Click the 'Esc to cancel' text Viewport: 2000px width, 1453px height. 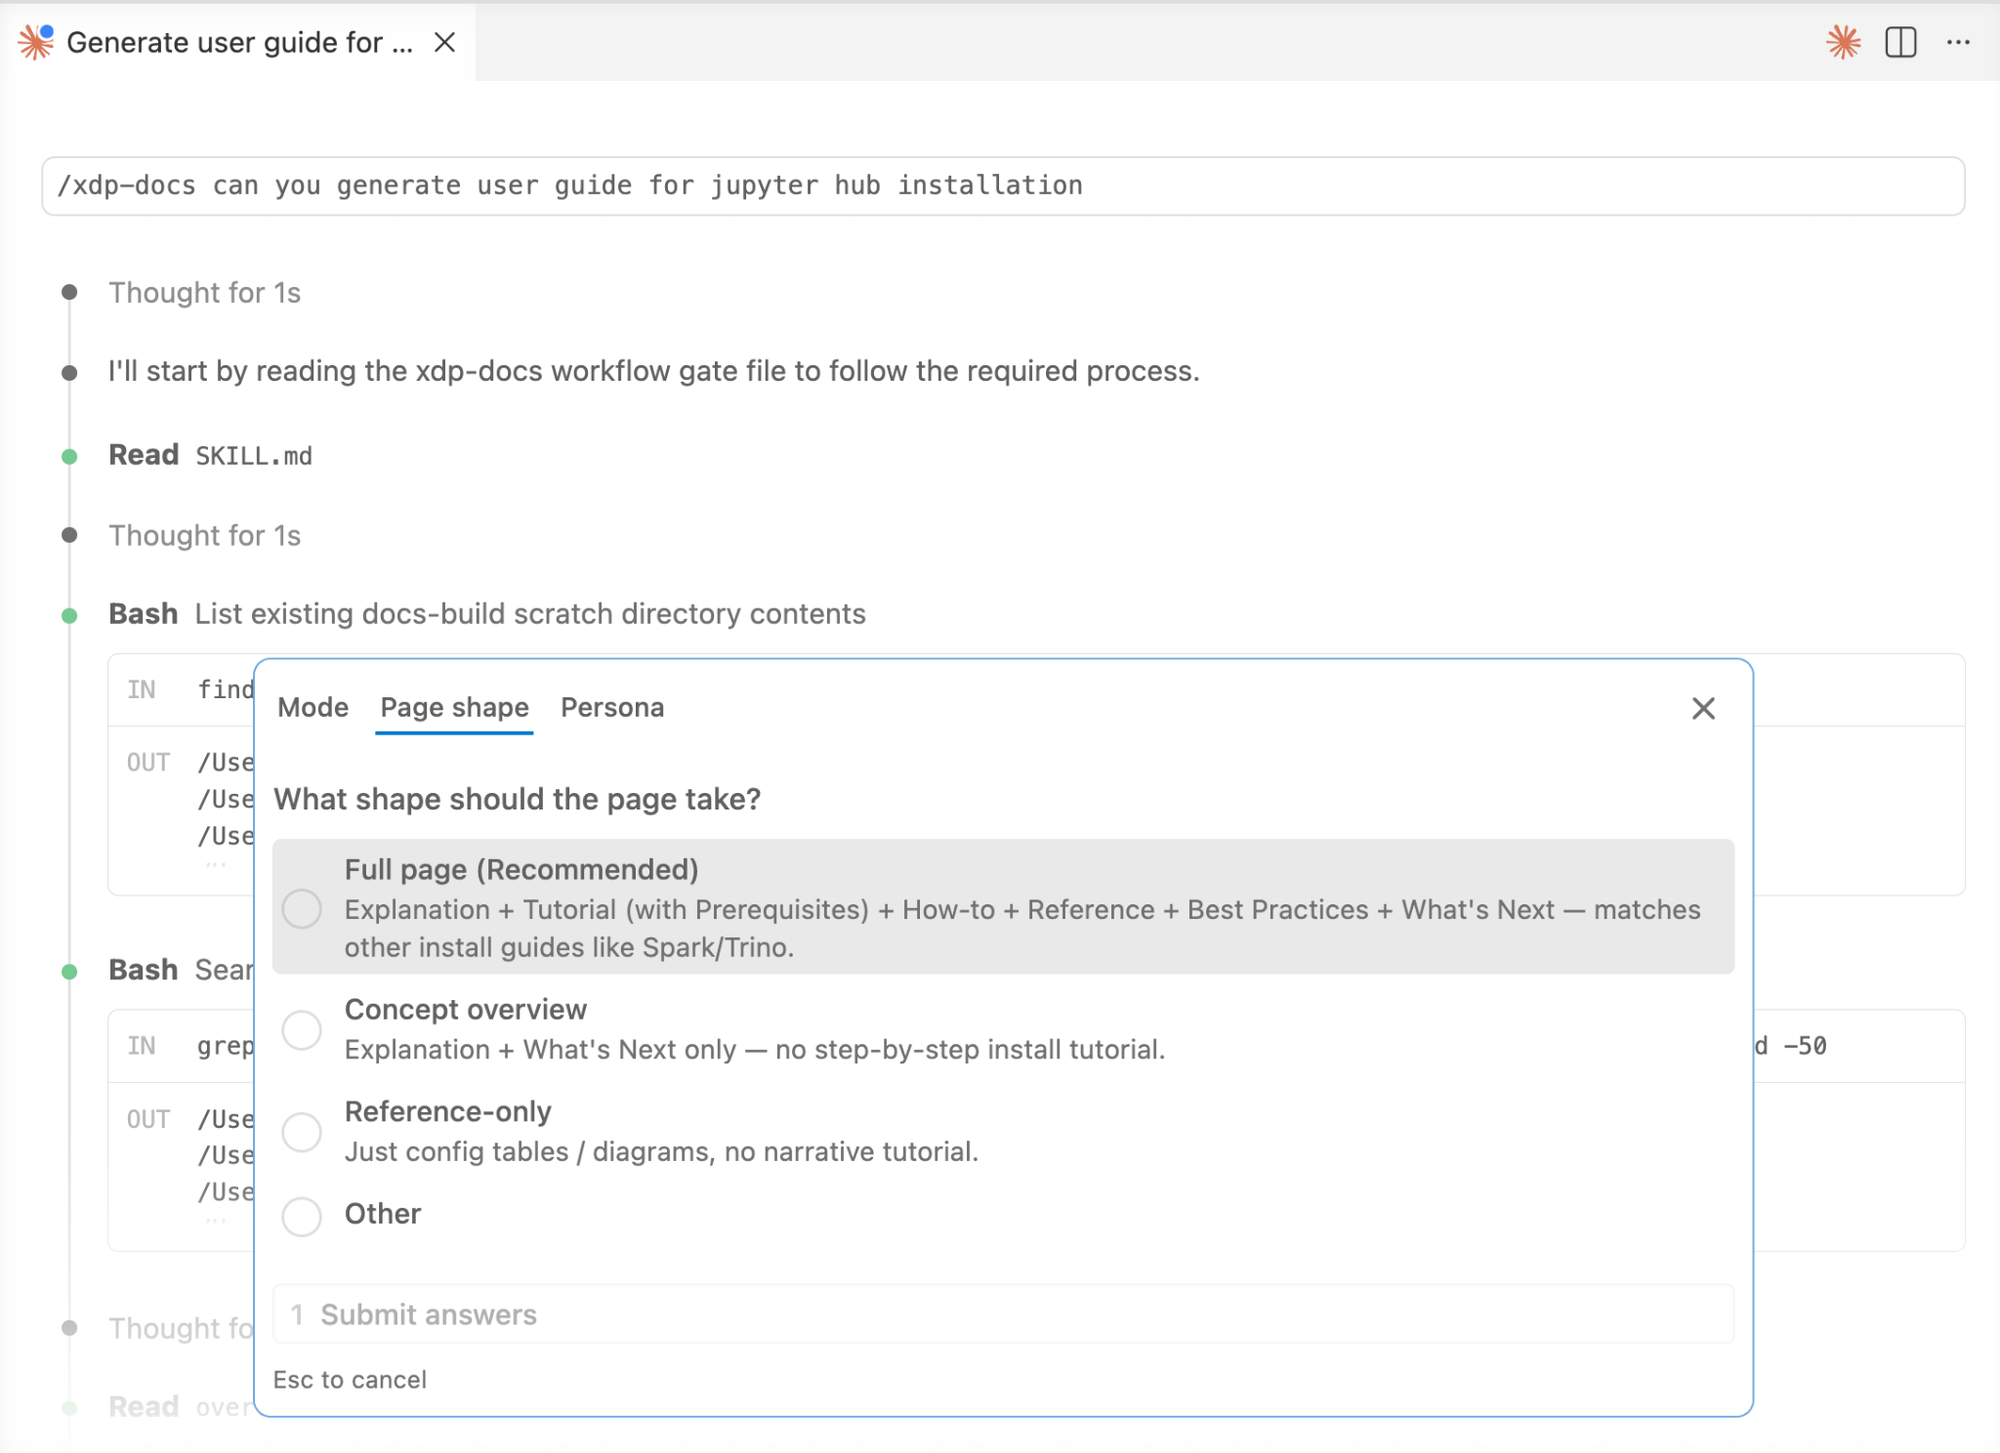tap(350, 1380)
